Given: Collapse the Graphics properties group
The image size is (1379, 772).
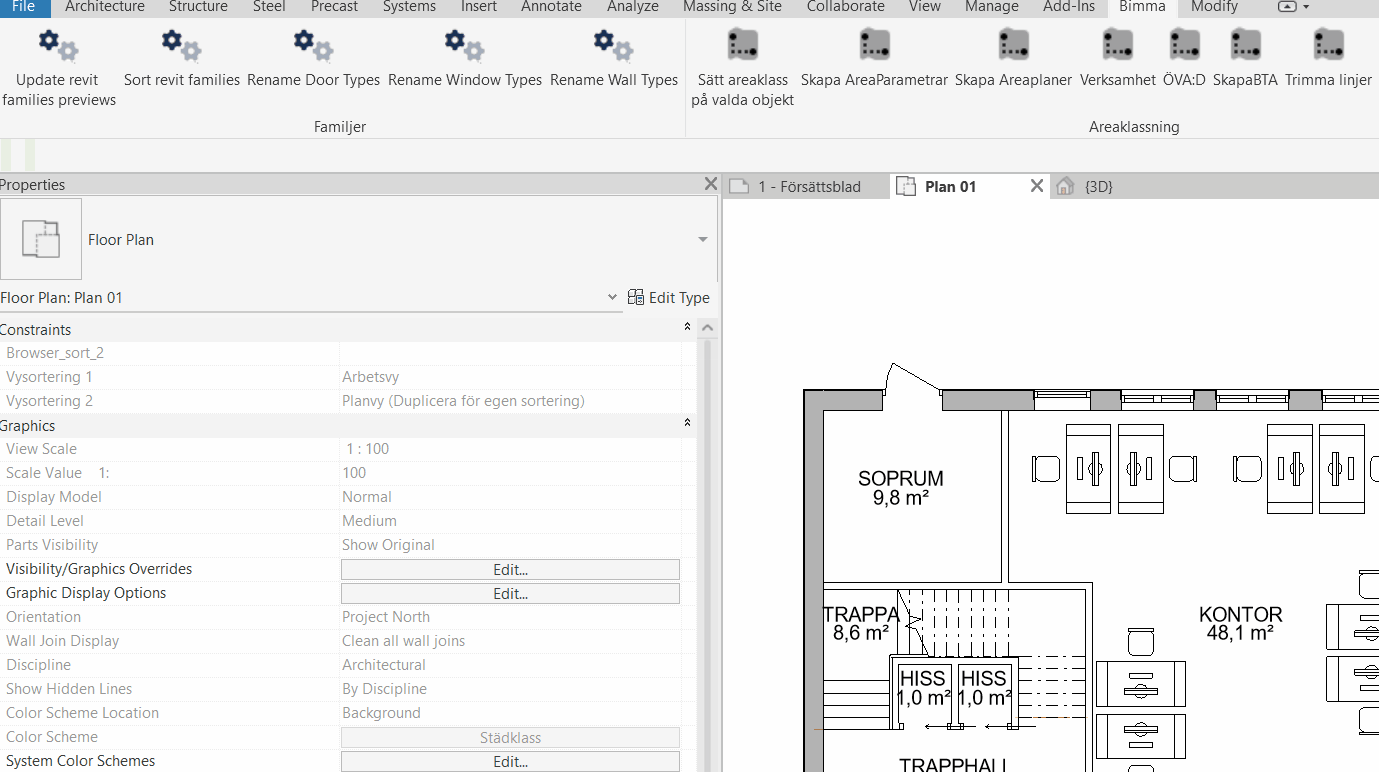Looking at the screenshot, I should point(687,424).
